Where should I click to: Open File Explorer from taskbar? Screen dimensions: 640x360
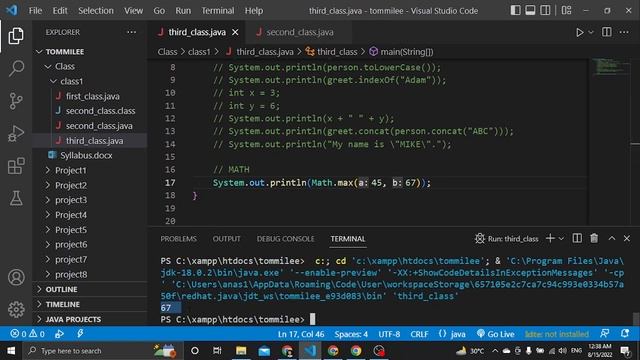point(241,351)
